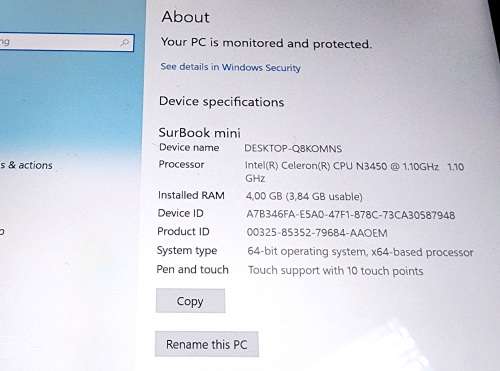Click the Processor label

(x=181, y=164)
